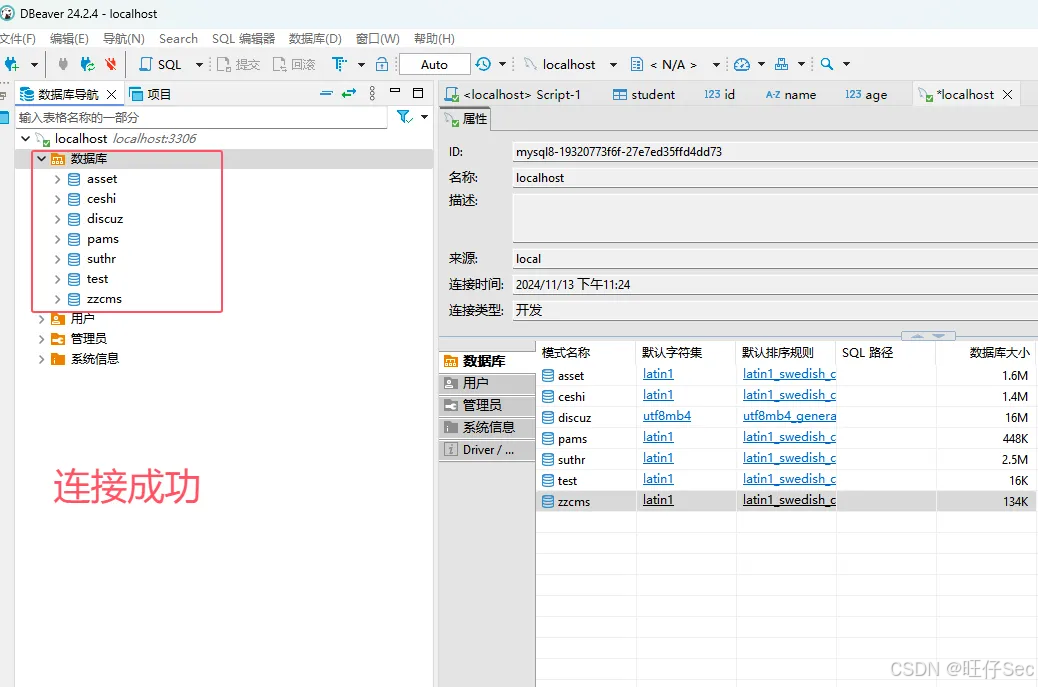The image size is (1038, 687).
Task: Switch to the 项目 tab
Action: [x=150, y=94]
